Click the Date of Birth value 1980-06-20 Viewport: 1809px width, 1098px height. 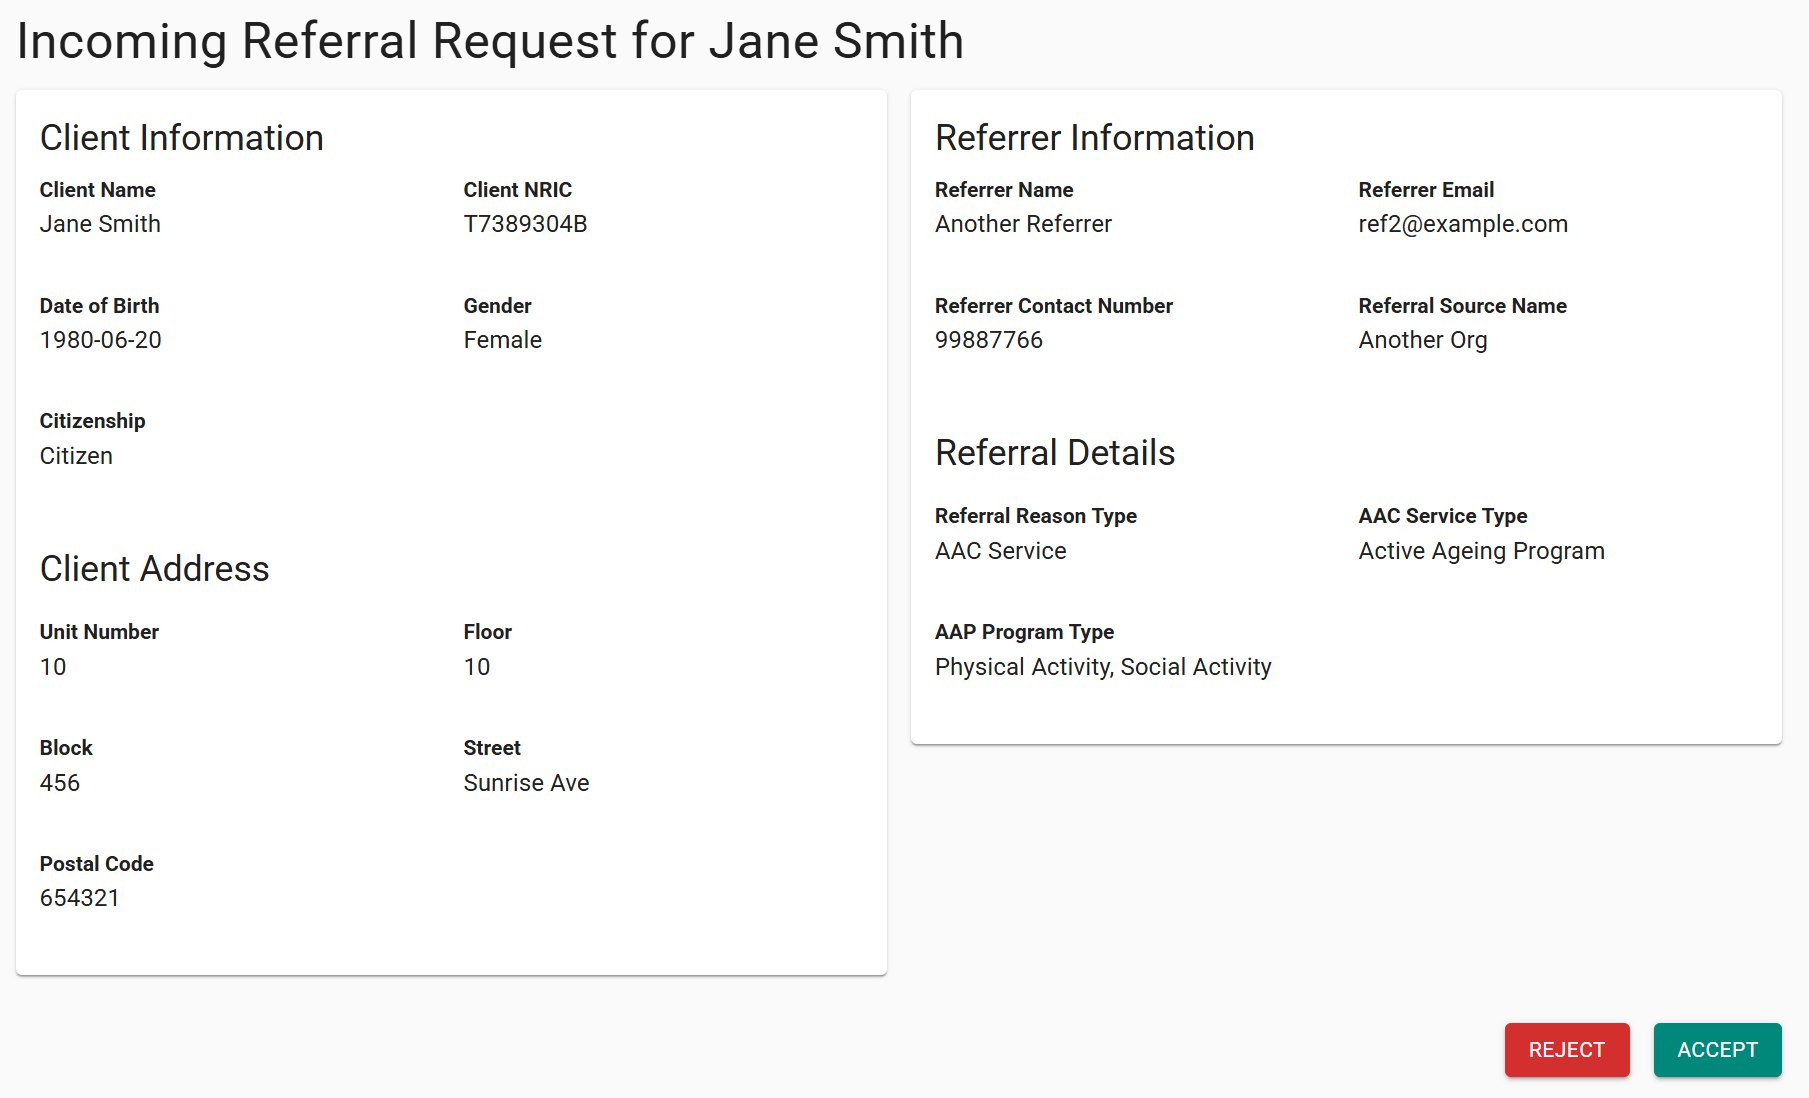pyautogui.click(x=100, y=340)
